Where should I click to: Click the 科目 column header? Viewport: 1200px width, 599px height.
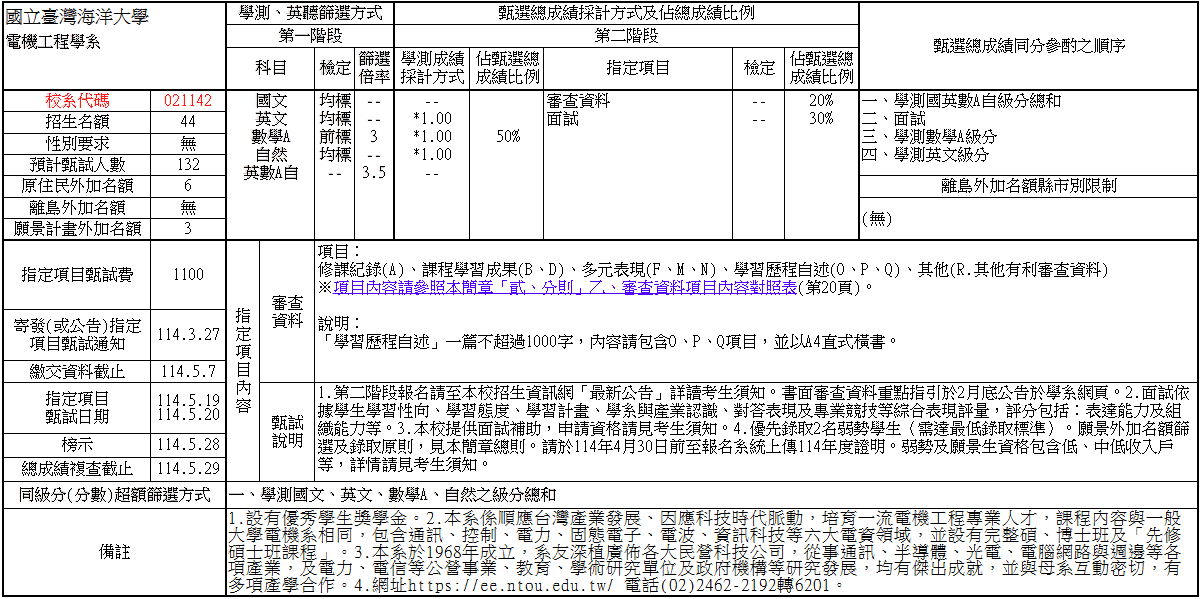click(x=271, y=68)
